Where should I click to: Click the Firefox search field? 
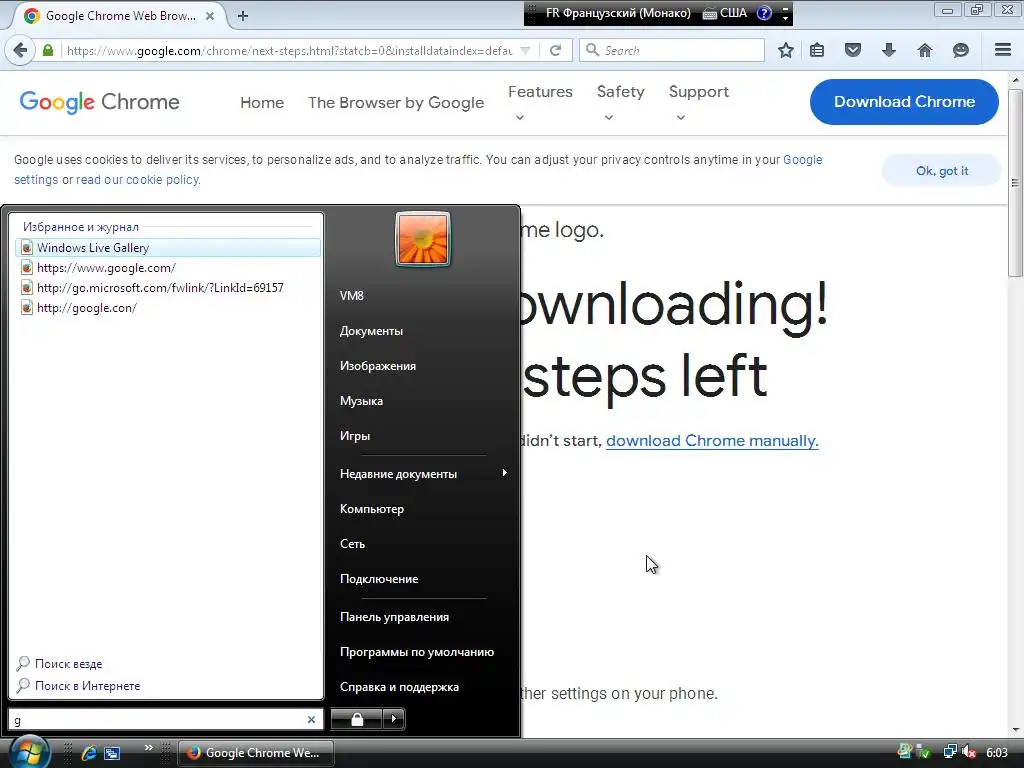pos(671,50)
